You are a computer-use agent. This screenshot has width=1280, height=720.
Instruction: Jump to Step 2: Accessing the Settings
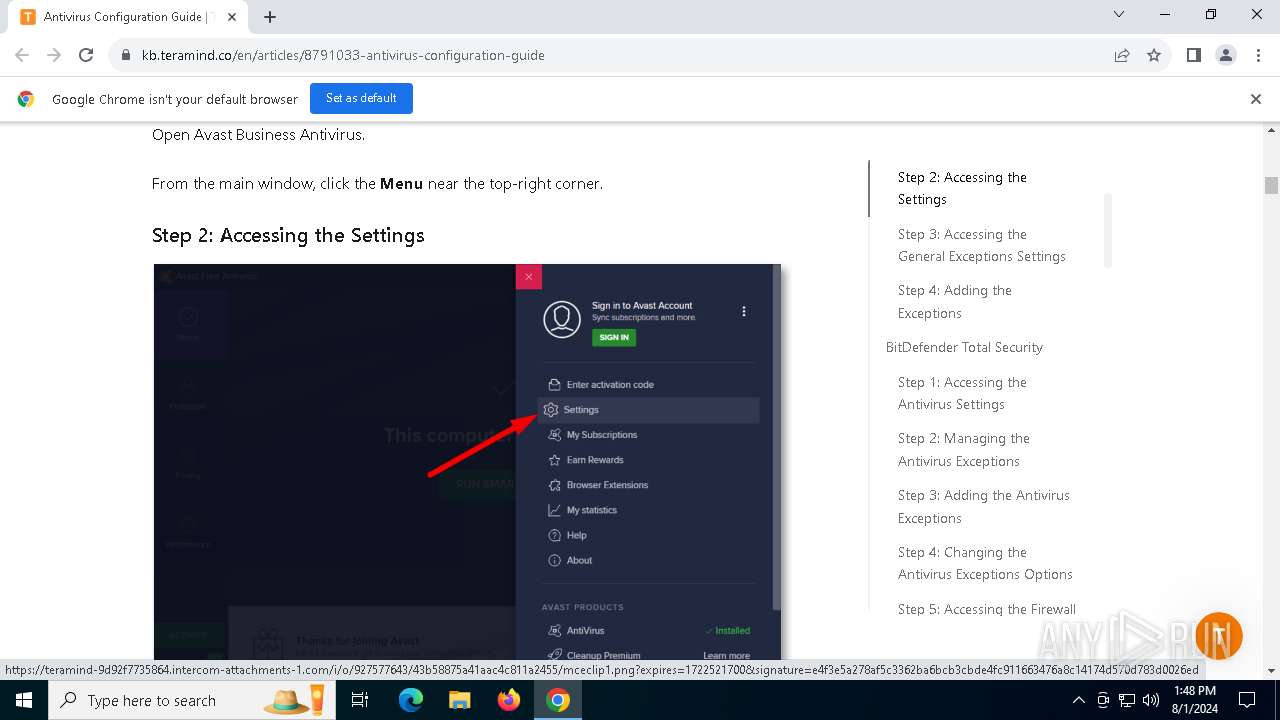click(x=962, y=188)
